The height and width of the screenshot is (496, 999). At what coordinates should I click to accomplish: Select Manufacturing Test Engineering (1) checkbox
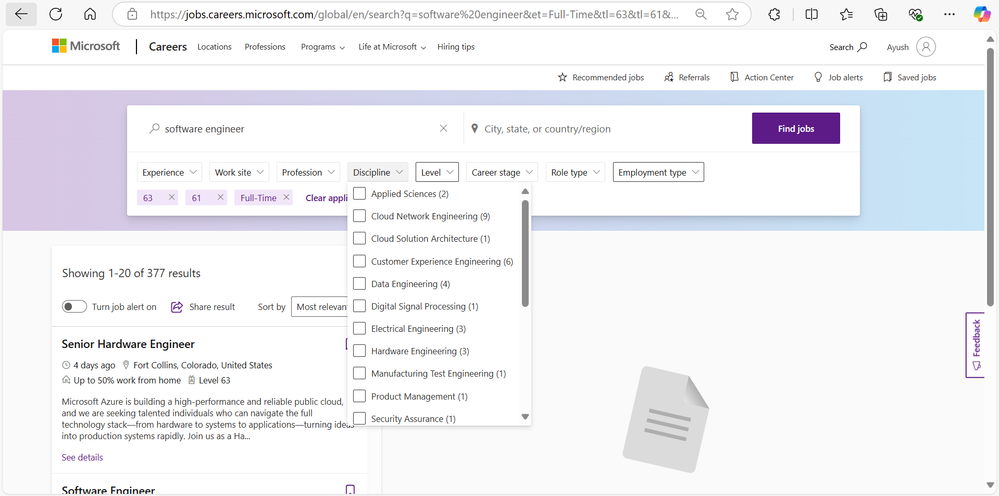[359, 373]
